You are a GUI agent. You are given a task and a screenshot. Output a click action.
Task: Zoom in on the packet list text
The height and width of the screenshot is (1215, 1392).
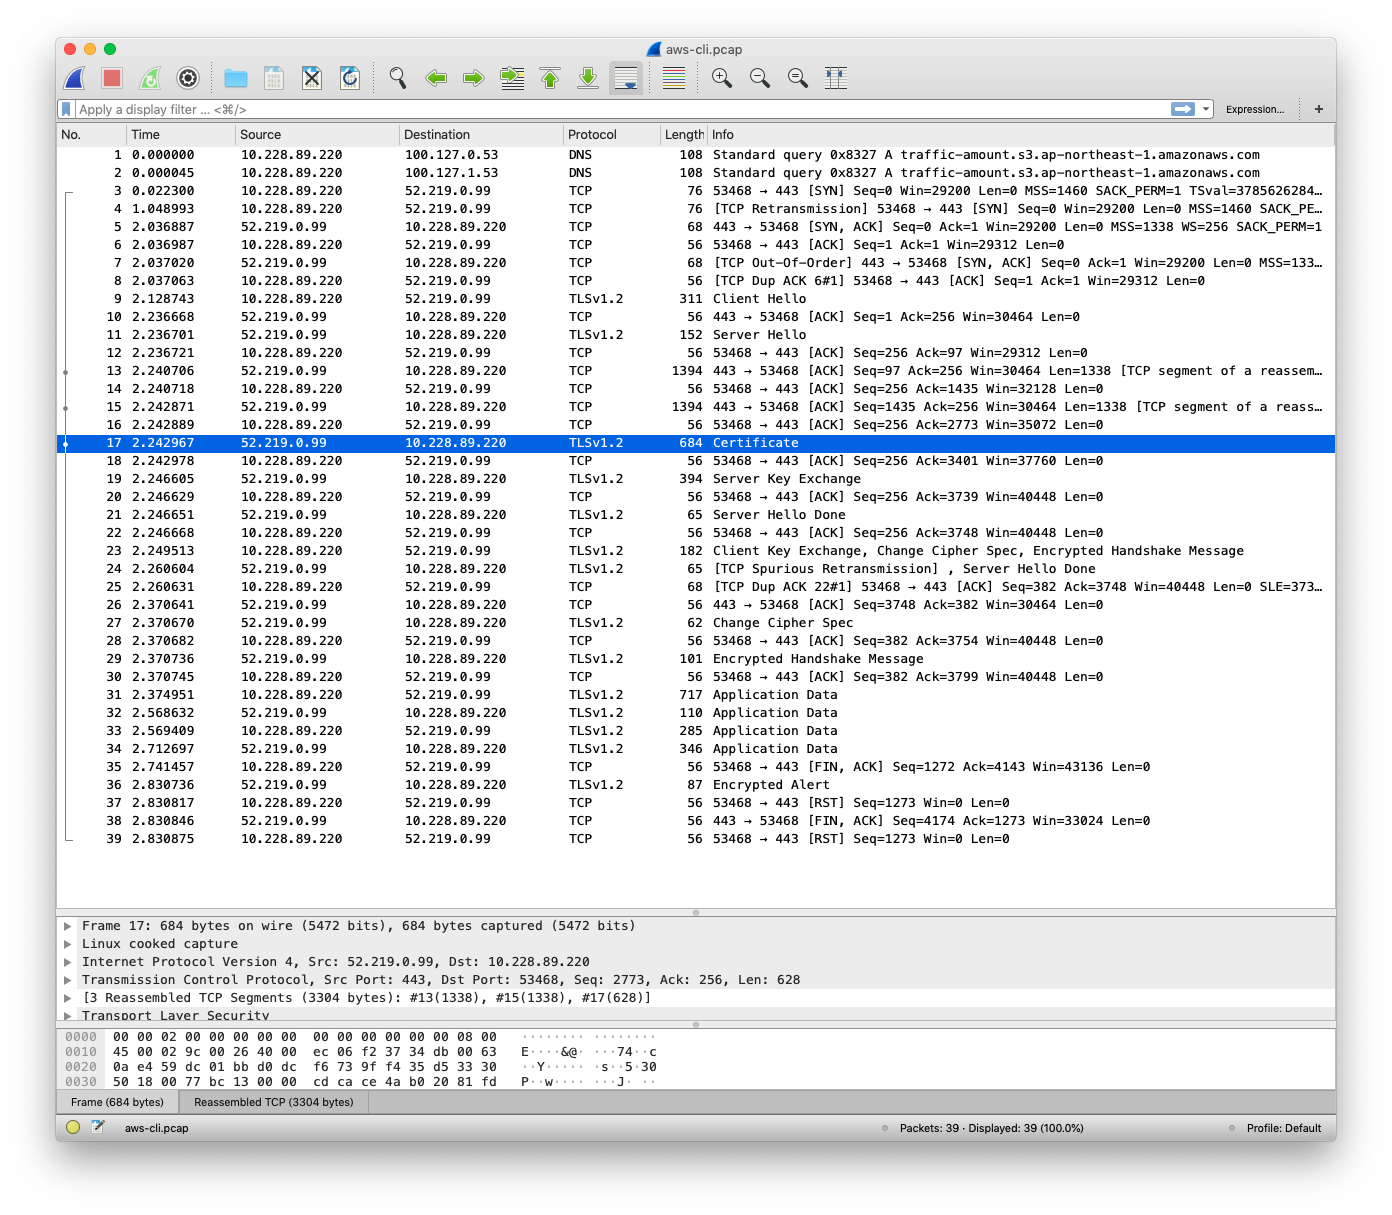tap(721, 78)
